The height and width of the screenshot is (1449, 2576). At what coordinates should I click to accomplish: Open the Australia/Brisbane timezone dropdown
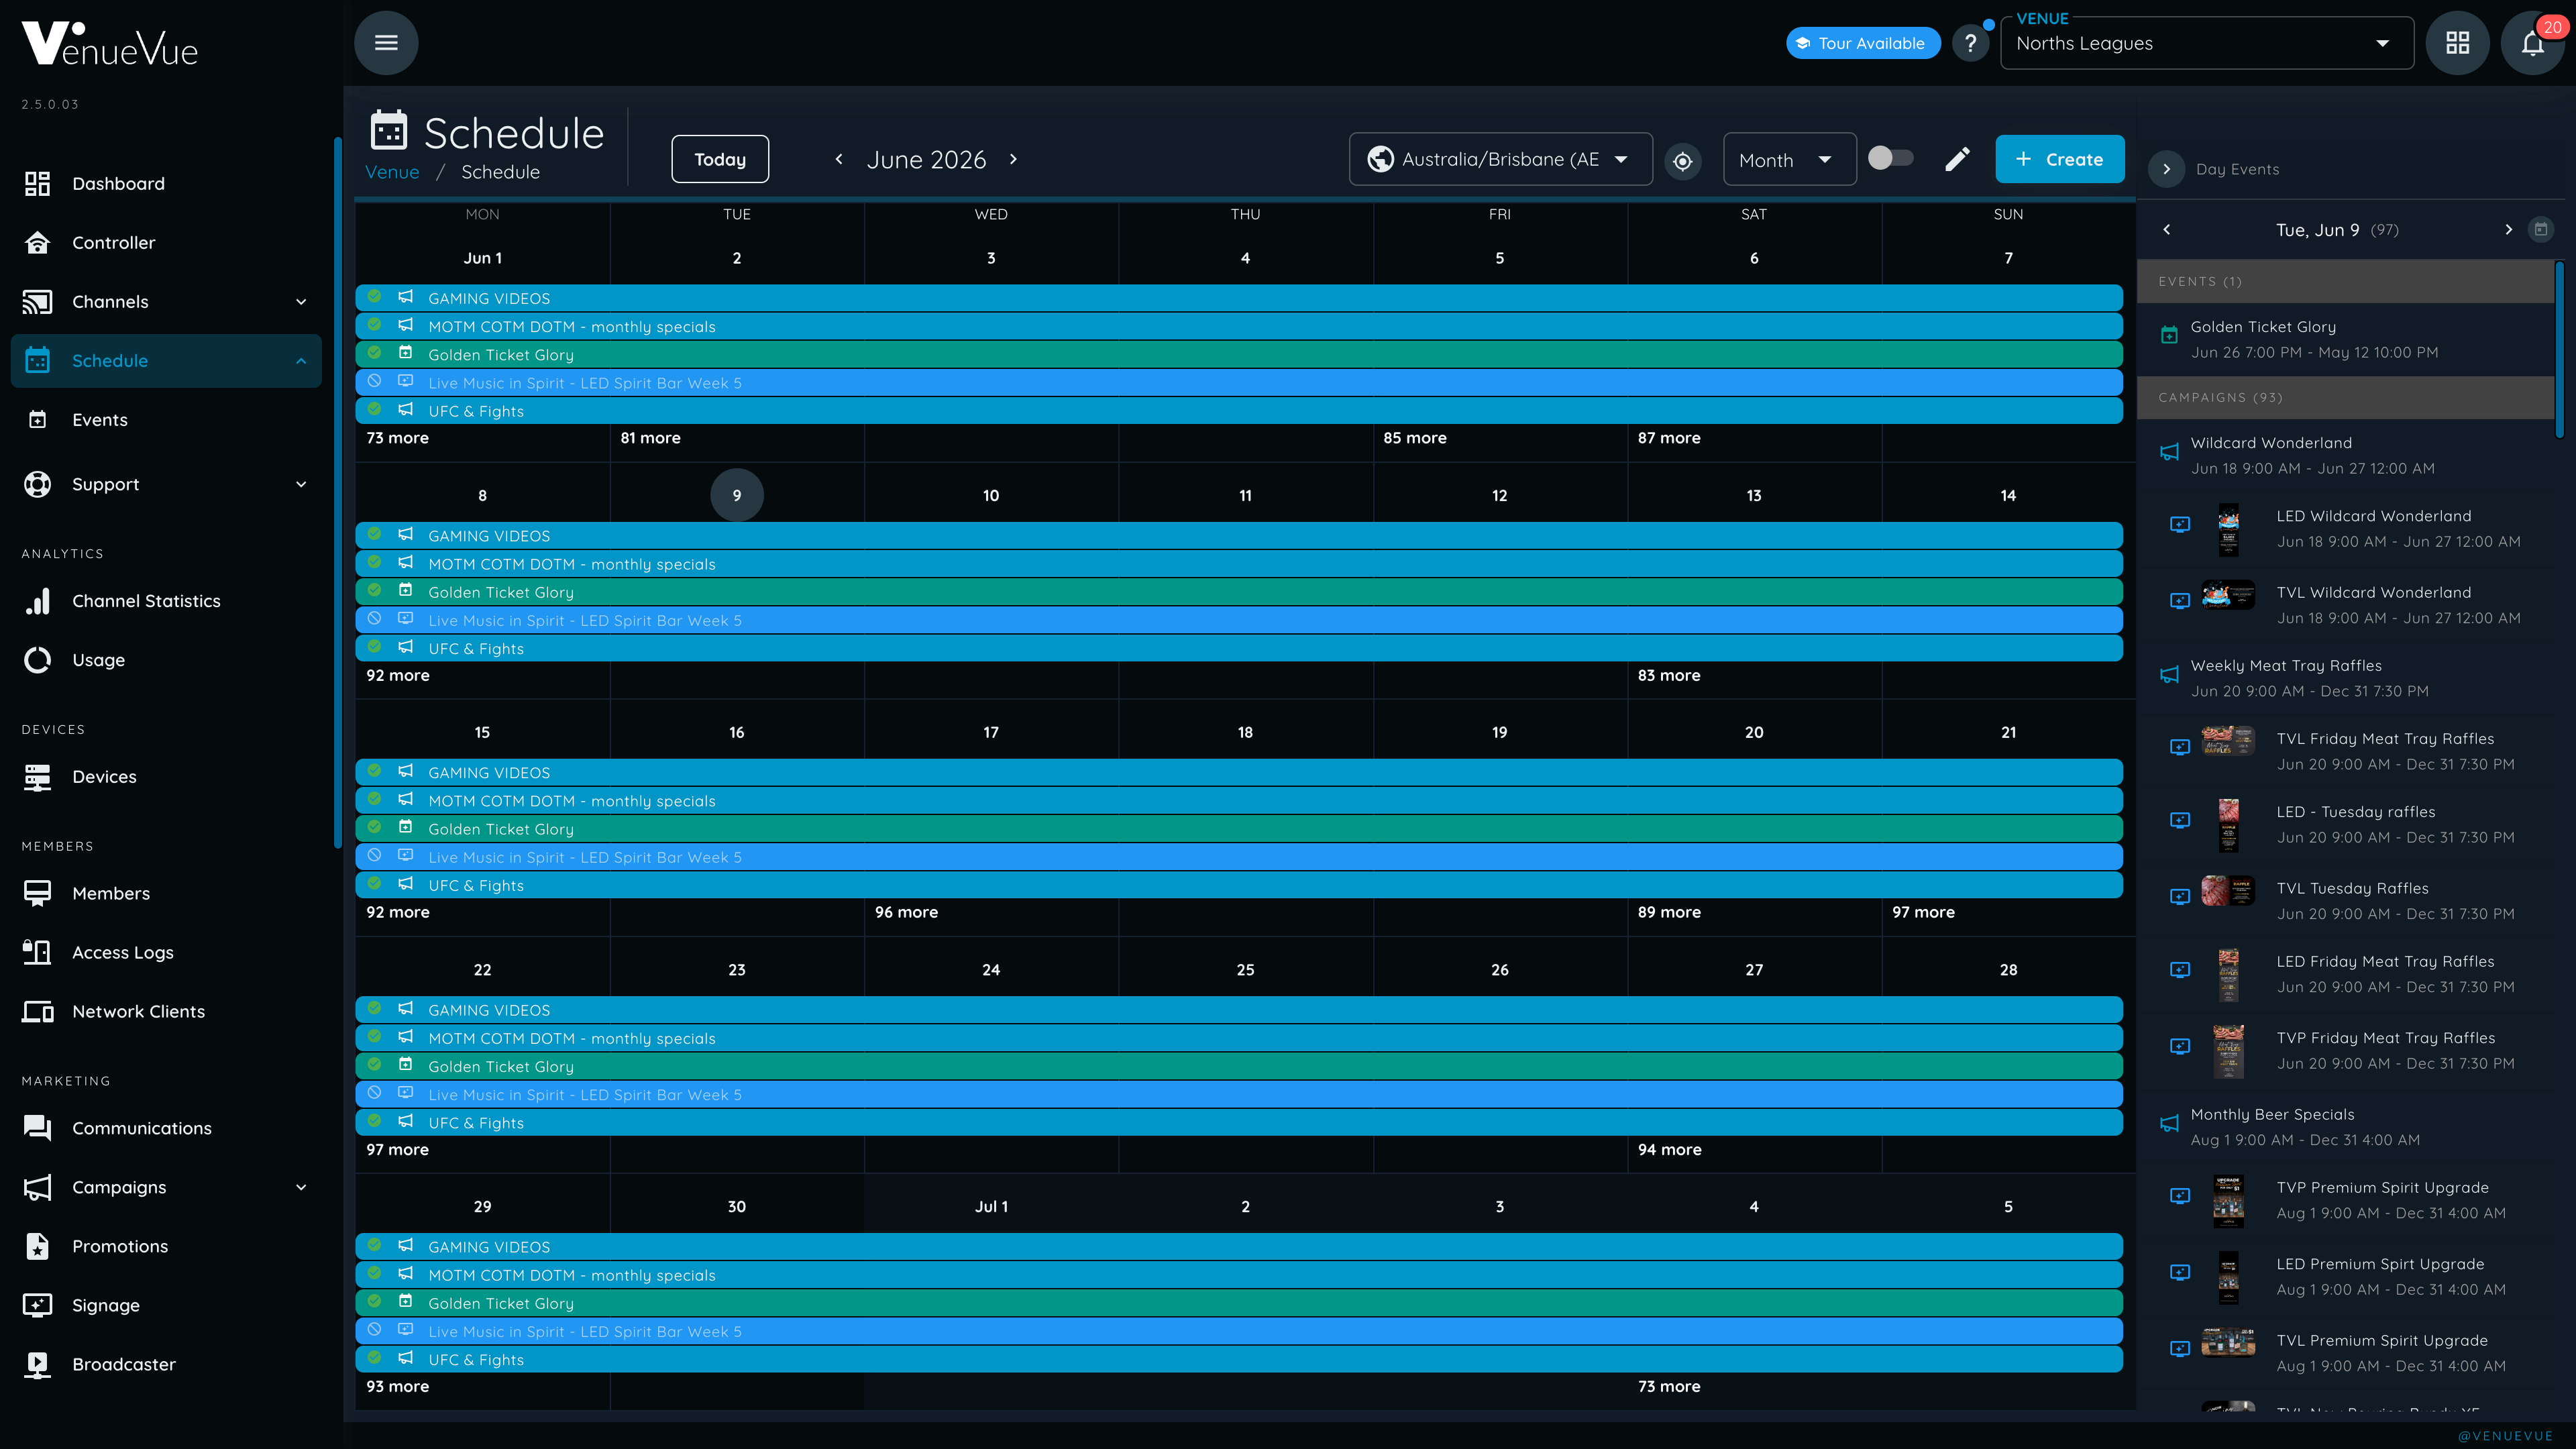[x=1500, y=159]
